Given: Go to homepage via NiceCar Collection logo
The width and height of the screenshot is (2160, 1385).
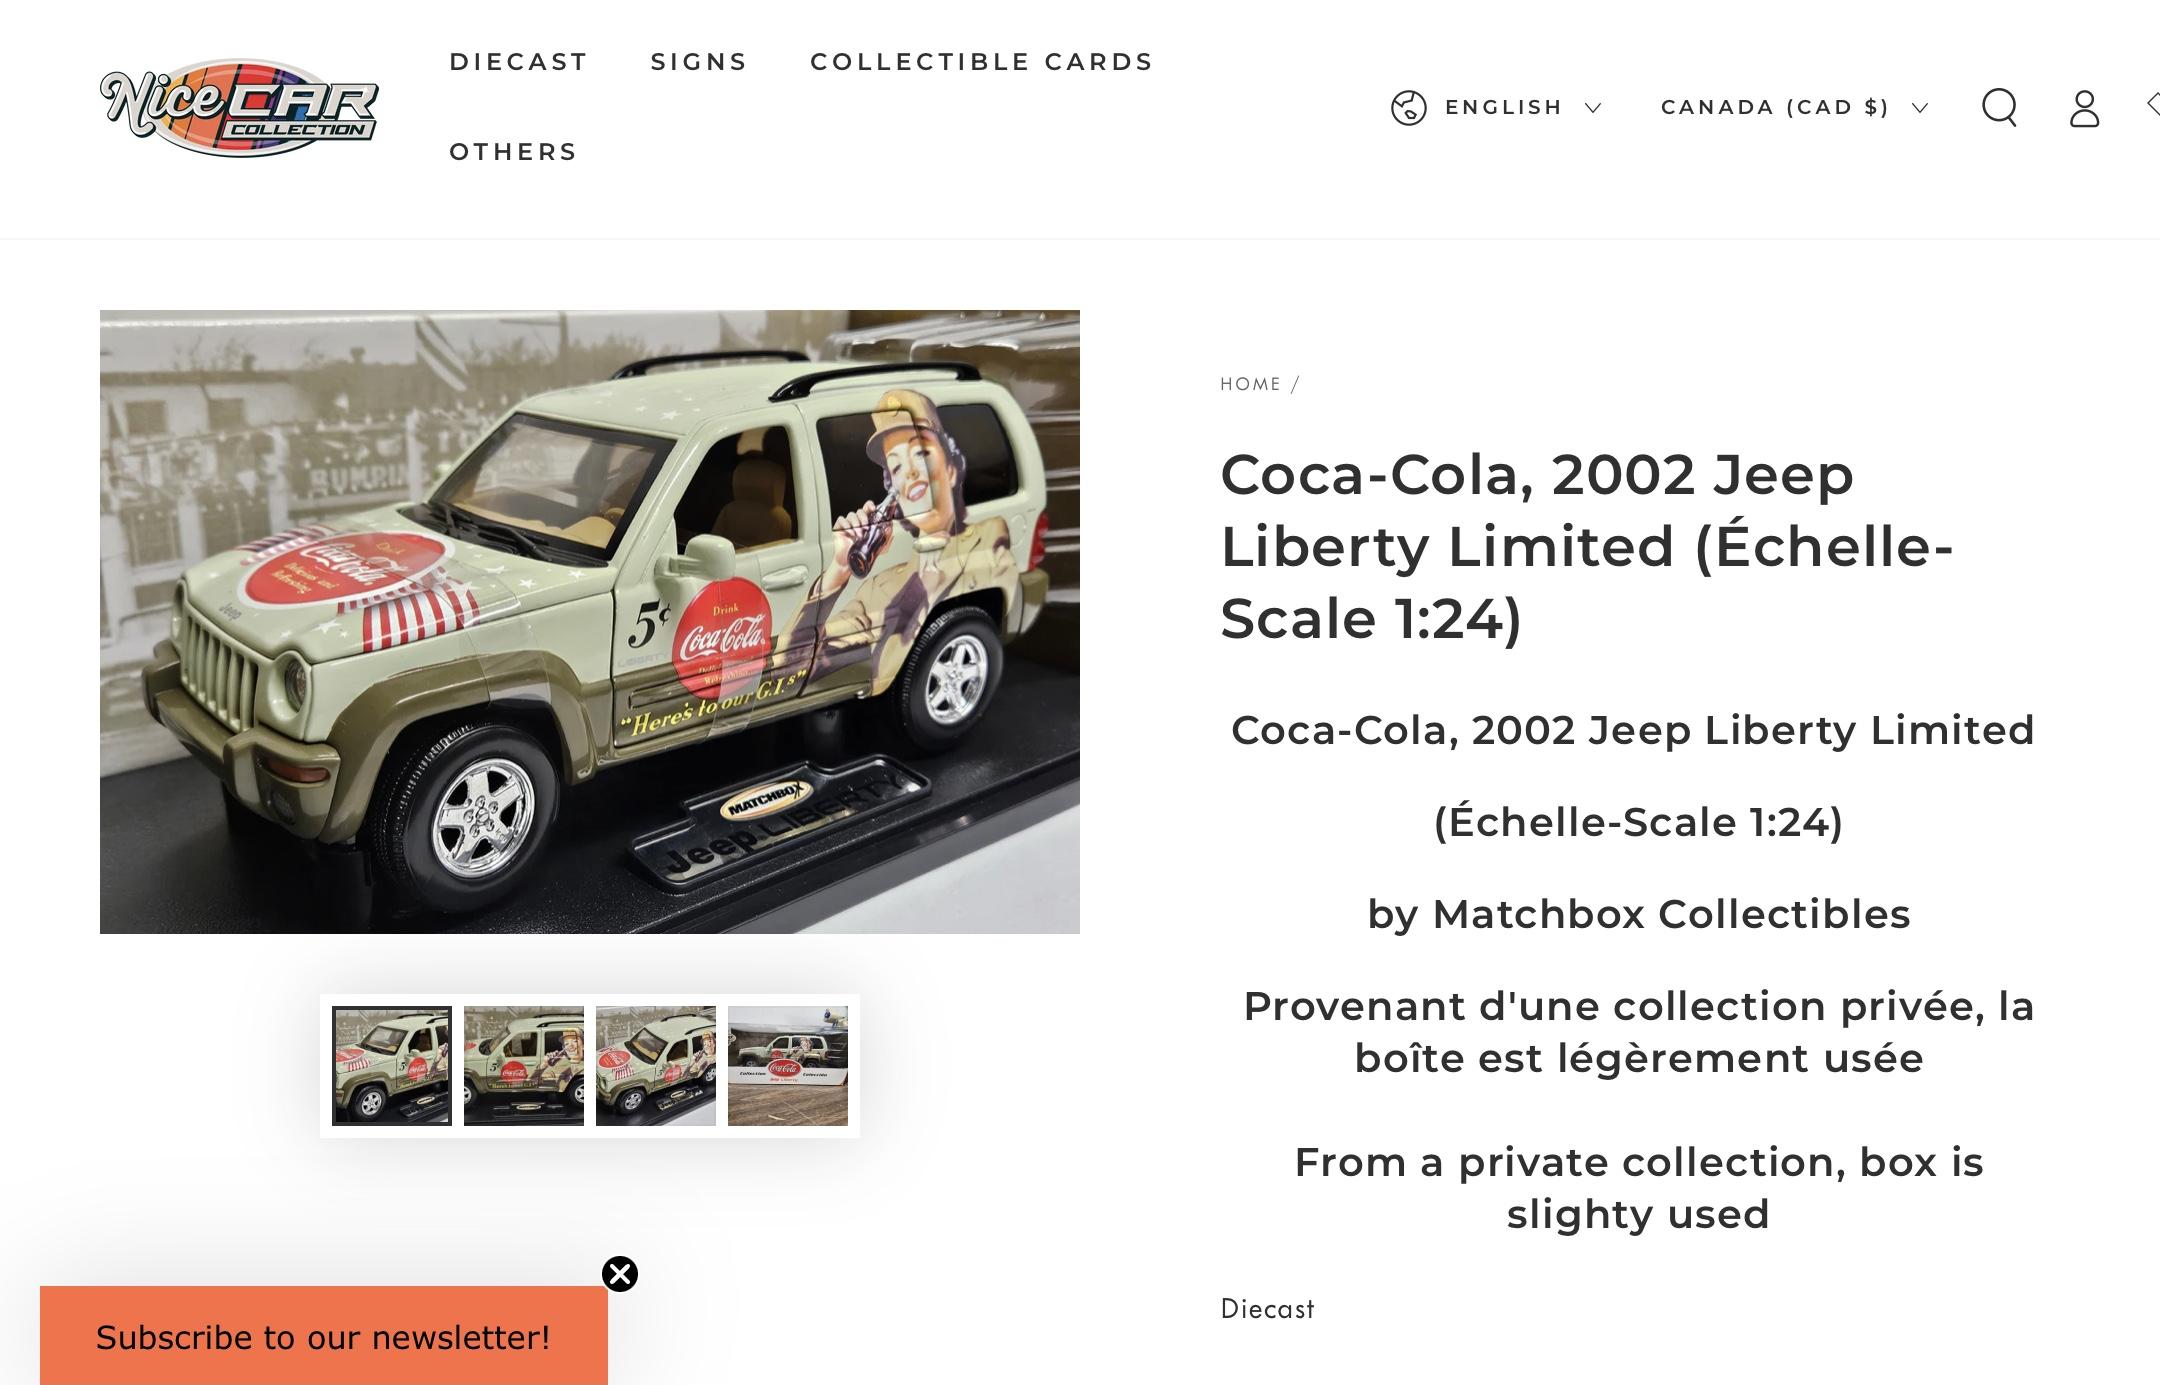Looking at the screenshot, I should (x=239, y=108).
